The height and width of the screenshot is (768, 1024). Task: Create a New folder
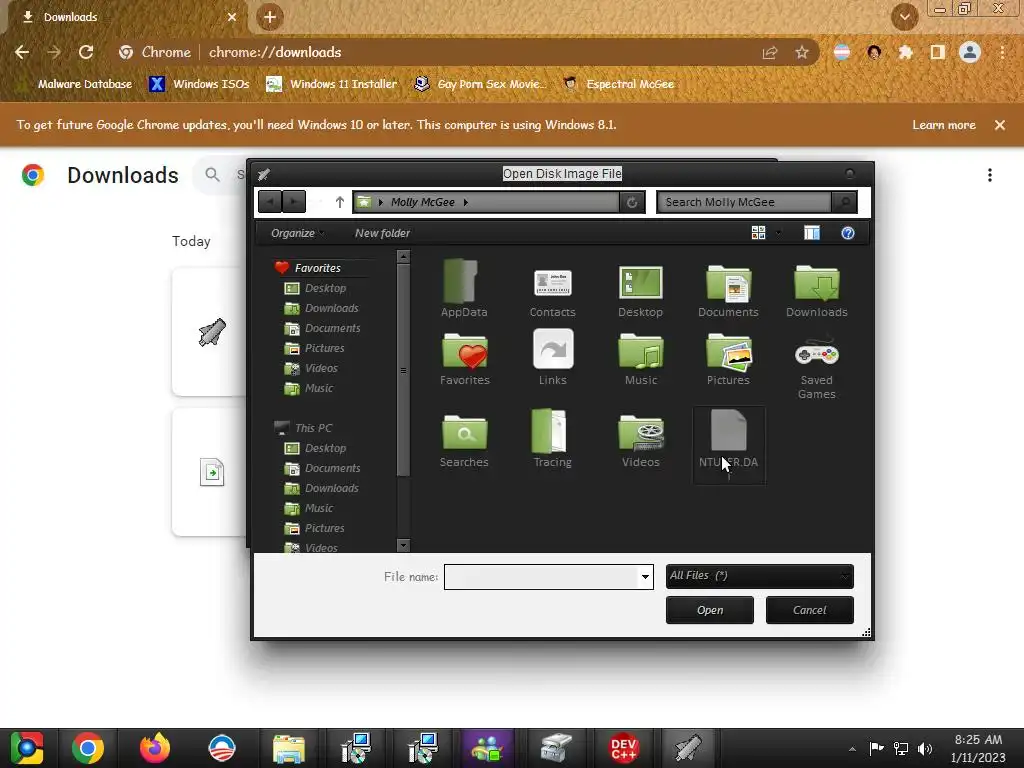(382, 233)
